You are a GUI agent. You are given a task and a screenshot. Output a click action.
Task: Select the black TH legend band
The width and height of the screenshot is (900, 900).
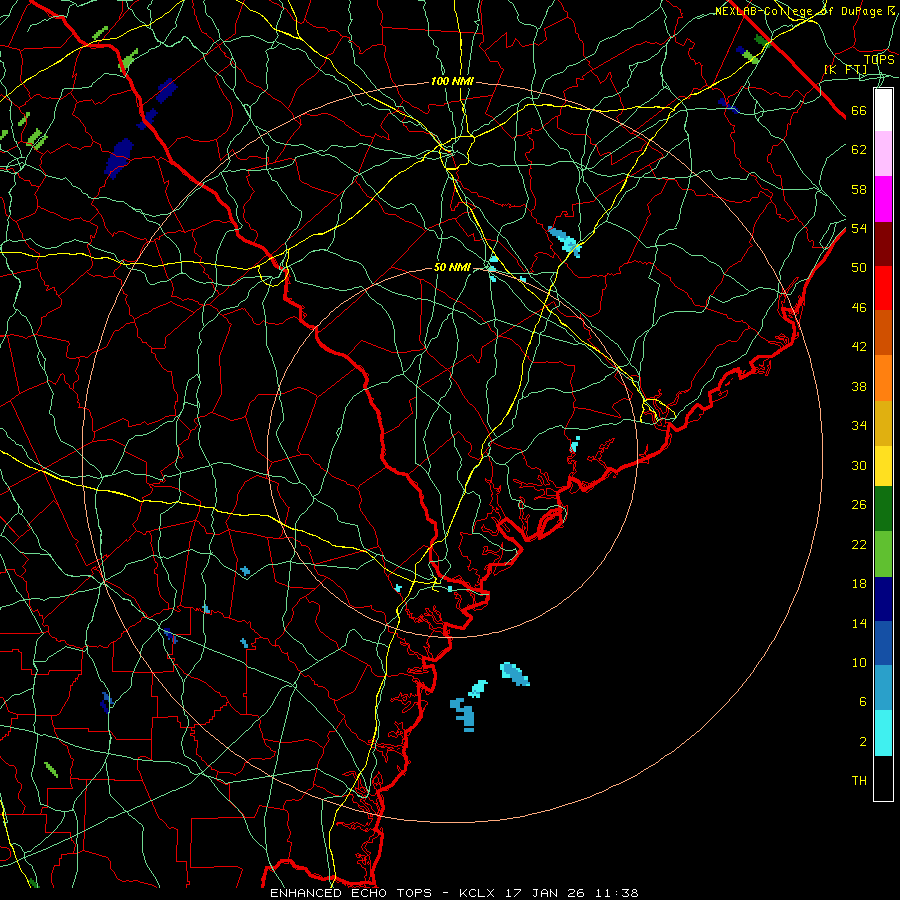883,778
